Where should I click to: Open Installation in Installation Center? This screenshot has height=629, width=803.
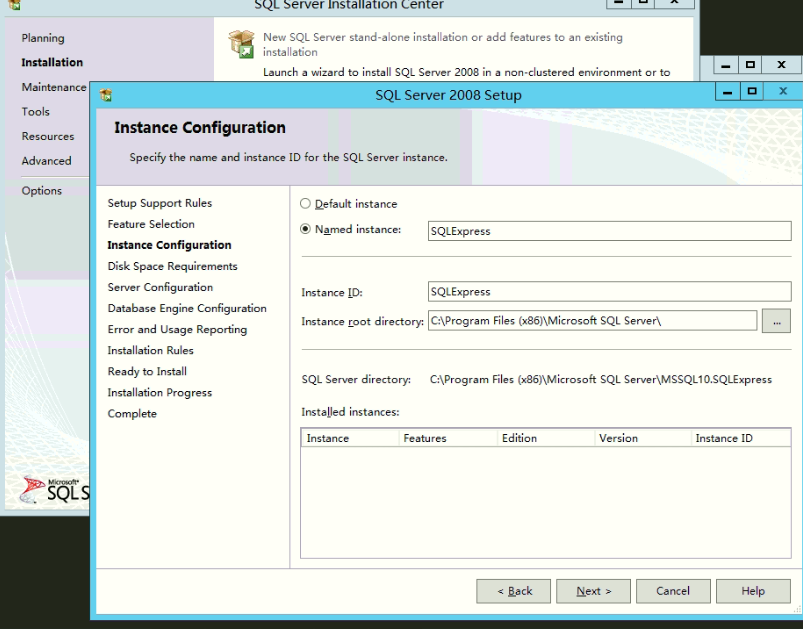tap(52, 62)
